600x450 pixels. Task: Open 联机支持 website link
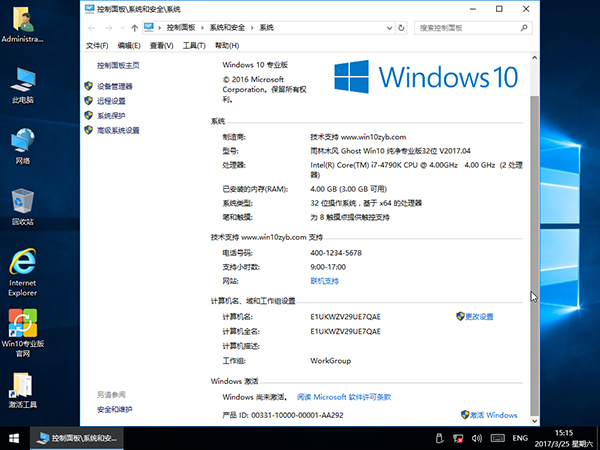[x=324, y=282]
